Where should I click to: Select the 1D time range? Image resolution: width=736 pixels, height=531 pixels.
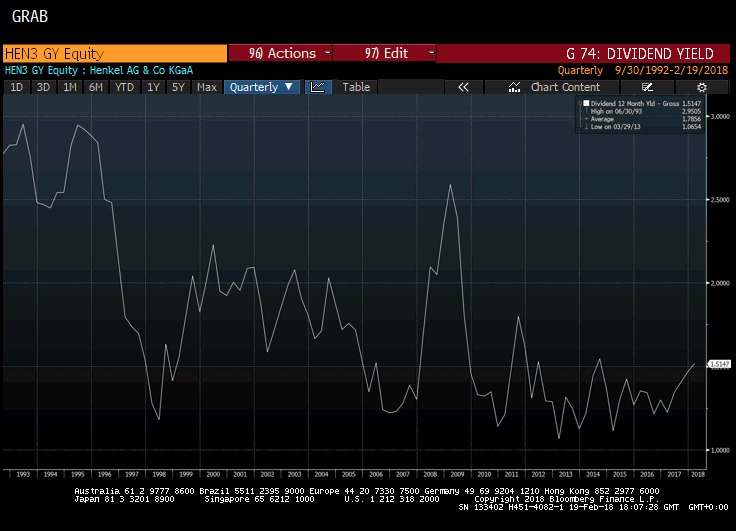(x=16, y=87)
